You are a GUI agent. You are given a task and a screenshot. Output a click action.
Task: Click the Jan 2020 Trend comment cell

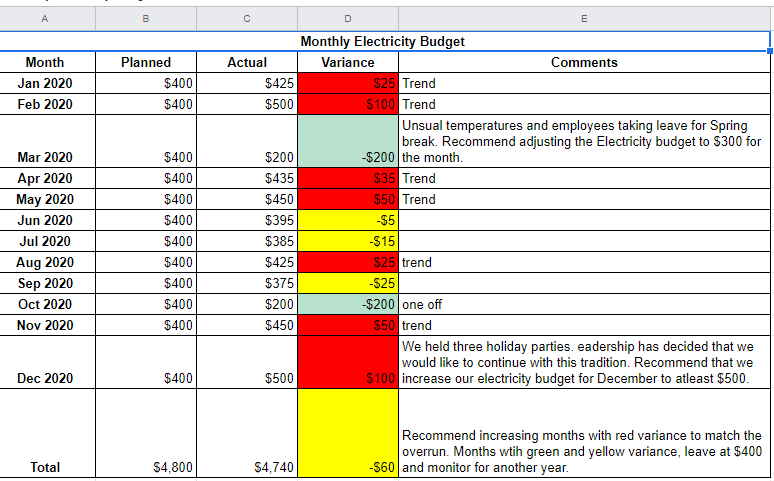(x=584, y=83)
